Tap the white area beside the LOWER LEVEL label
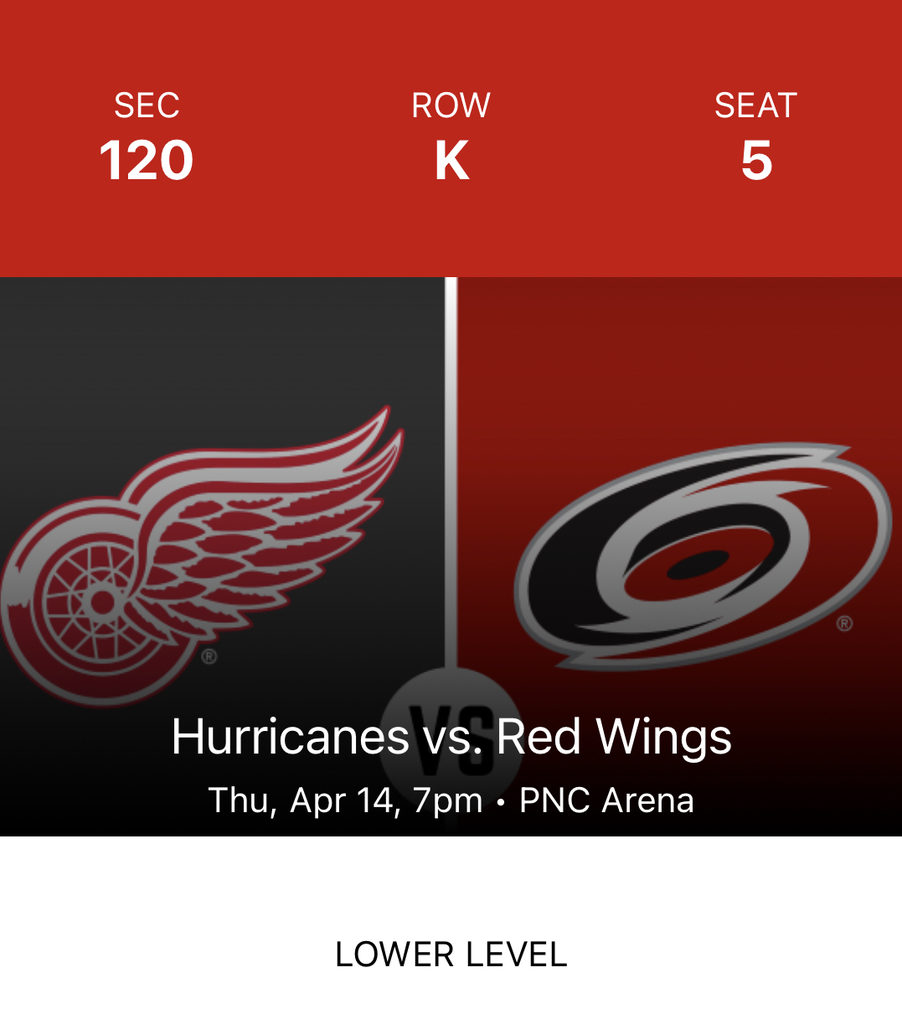902x1024 pixels. point(750,954)
